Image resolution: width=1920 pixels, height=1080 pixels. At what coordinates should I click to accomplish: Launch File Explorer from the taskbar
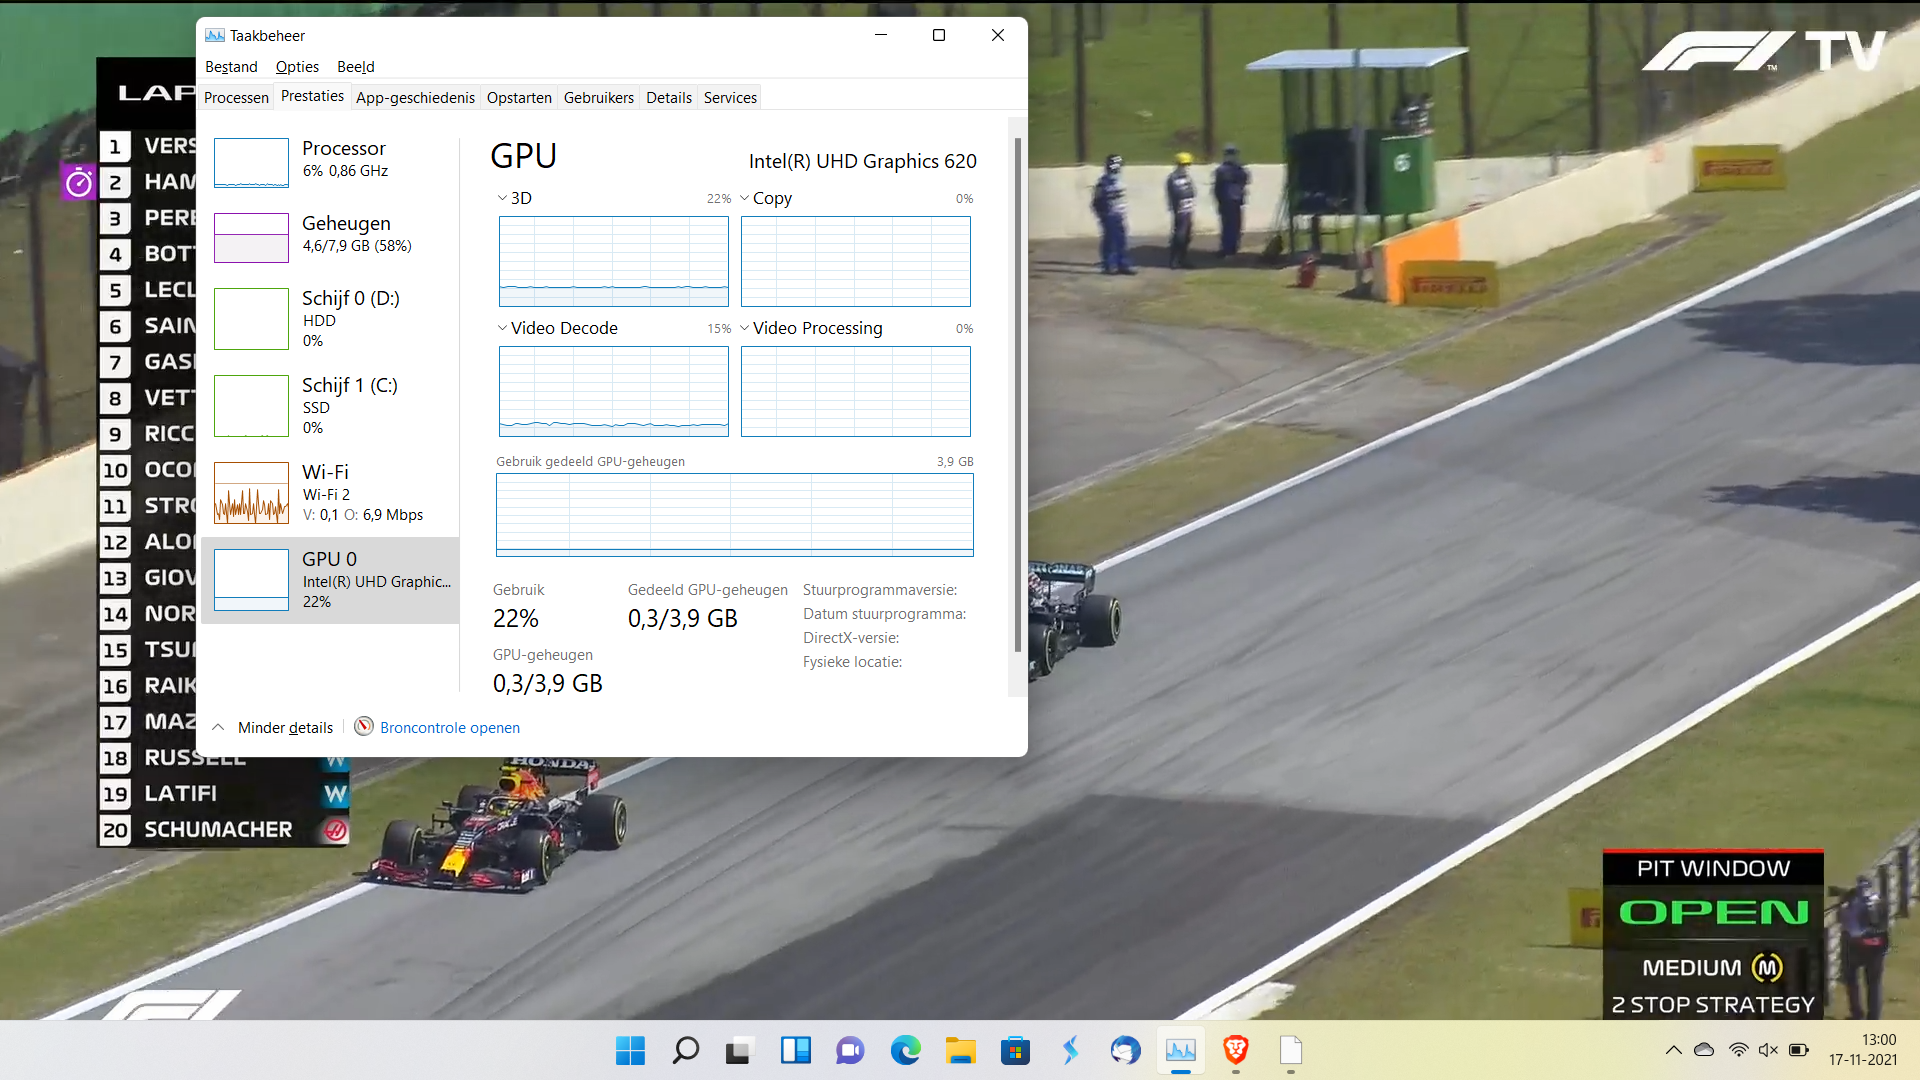(x=961, y=1051)
